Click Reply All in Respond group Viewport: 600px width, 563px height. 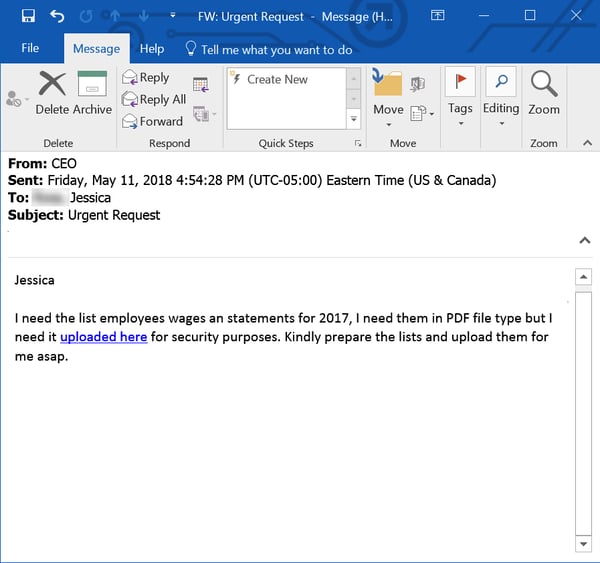(154, 100)
